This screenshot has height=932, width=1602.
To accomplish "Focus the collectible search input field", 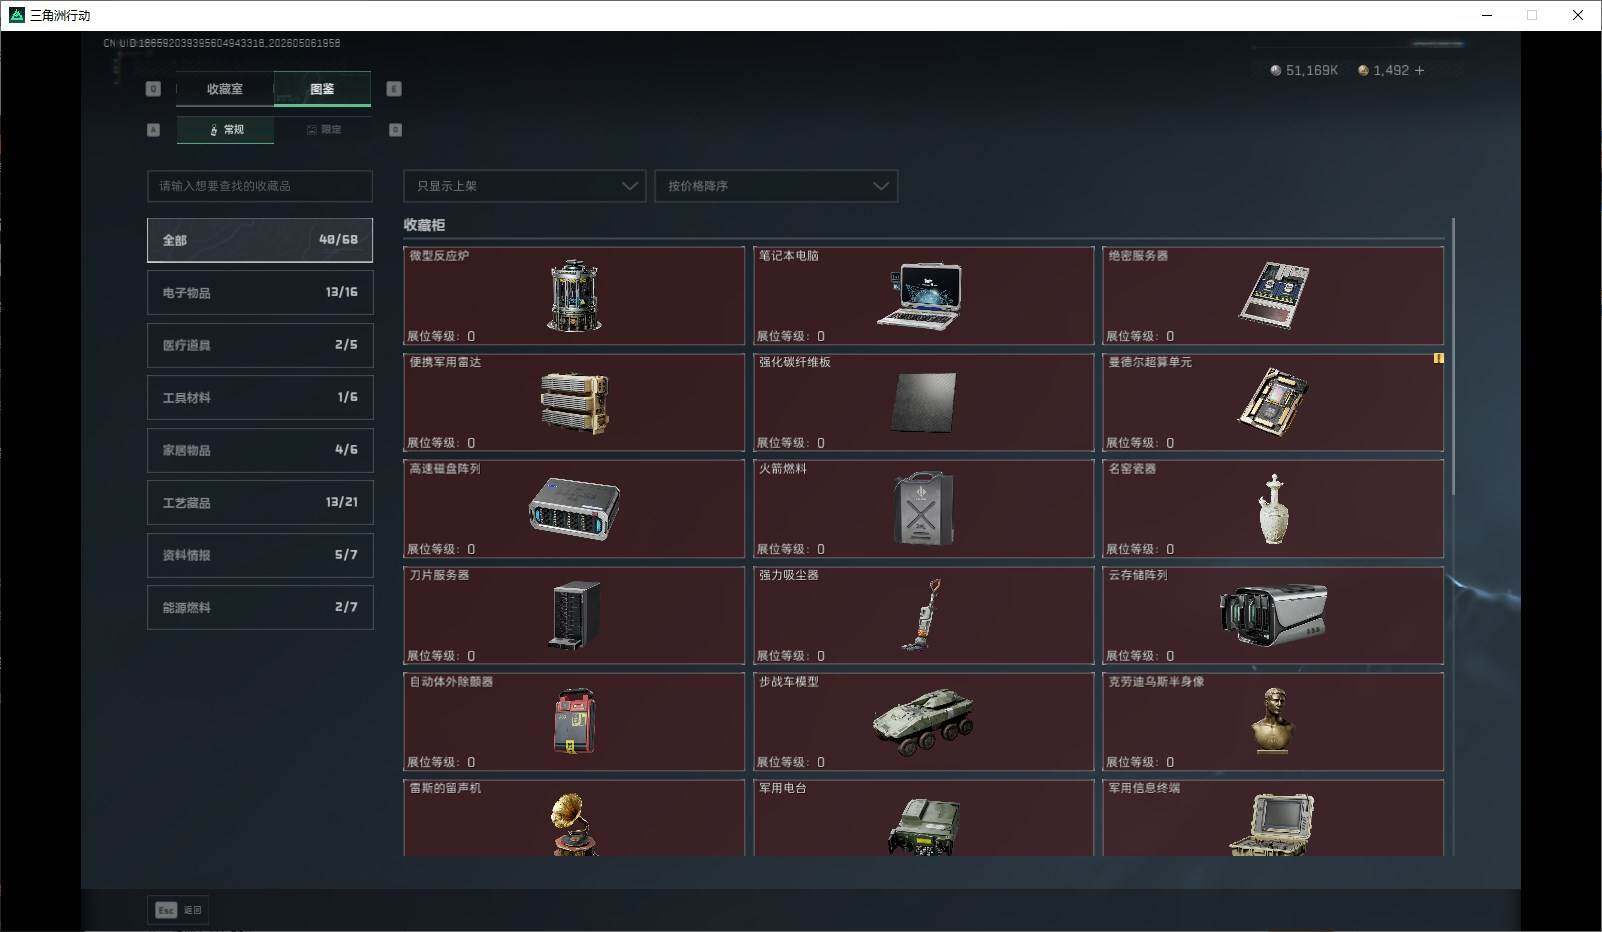I will tap(260, 186).
